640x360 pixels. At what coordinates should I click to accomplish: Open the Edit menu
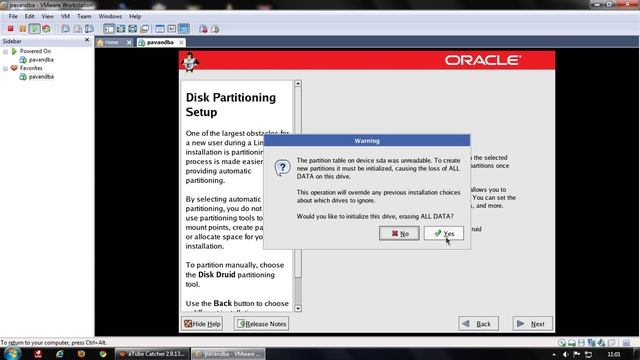coord(29,16)
